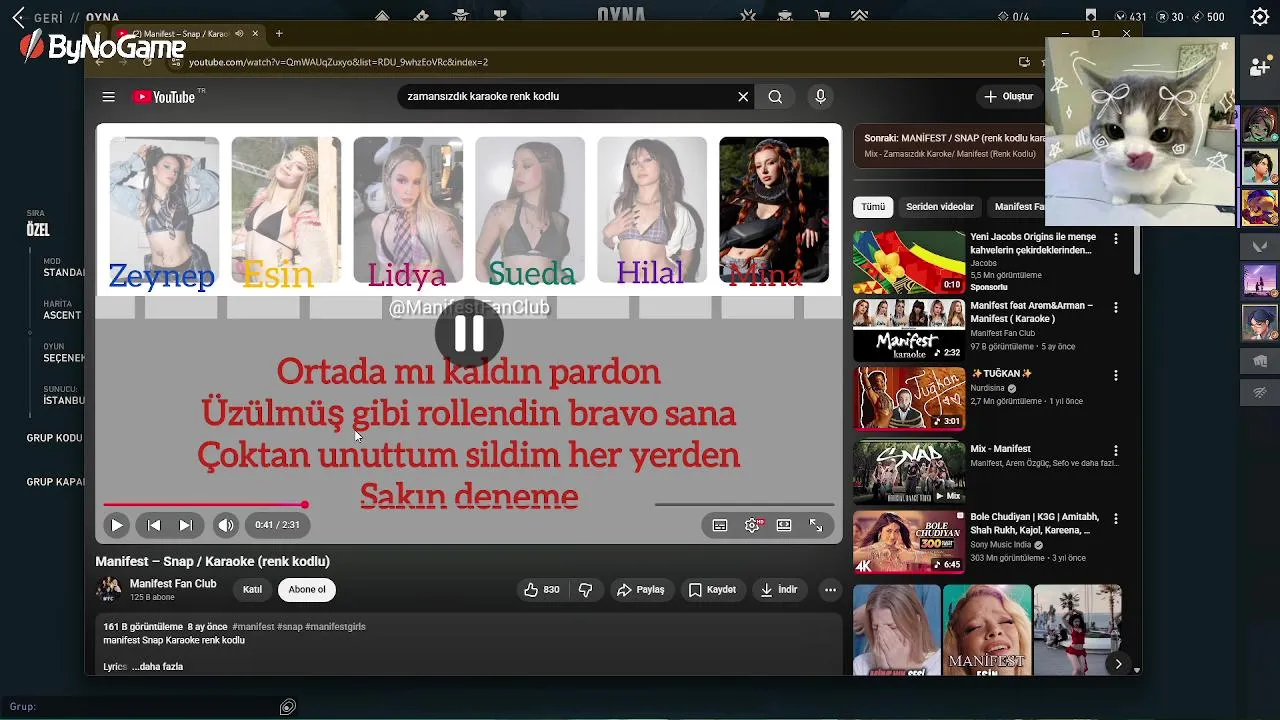Select the Tümü filter chip
This screenshot has height=720, width=1280.
tap(873, 207)
